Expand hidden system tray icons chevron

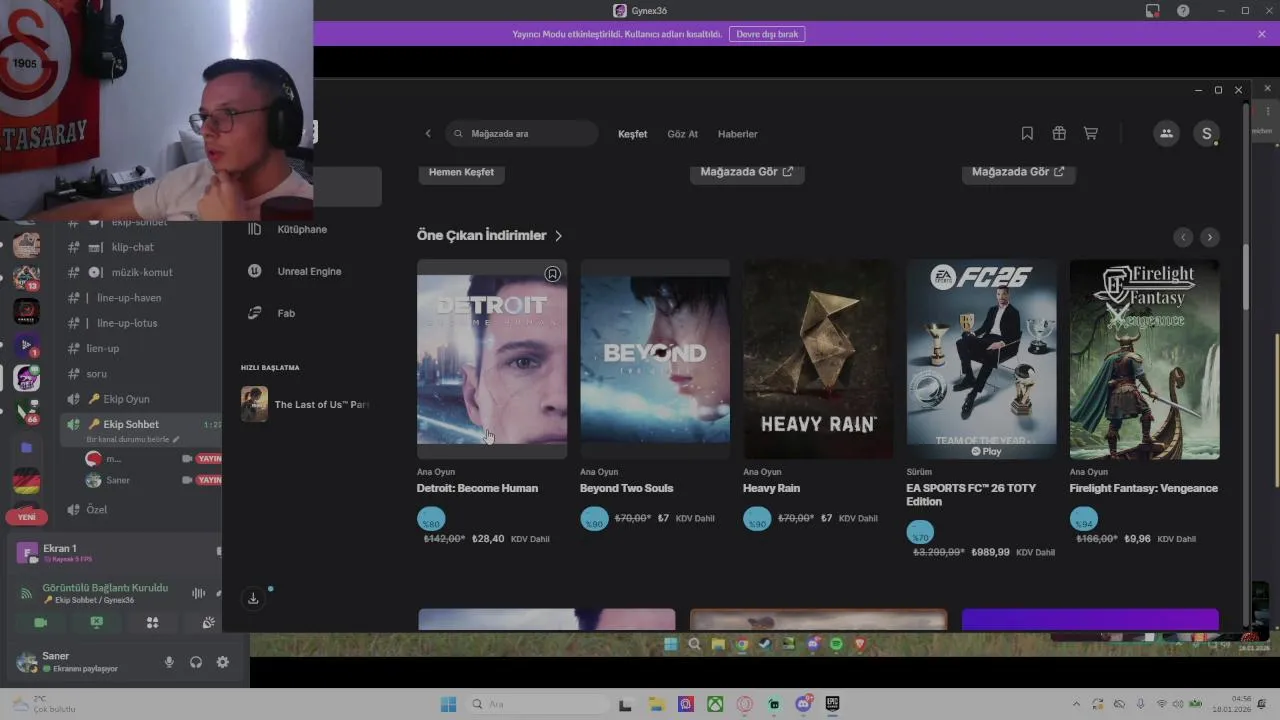pos(1075,704)
